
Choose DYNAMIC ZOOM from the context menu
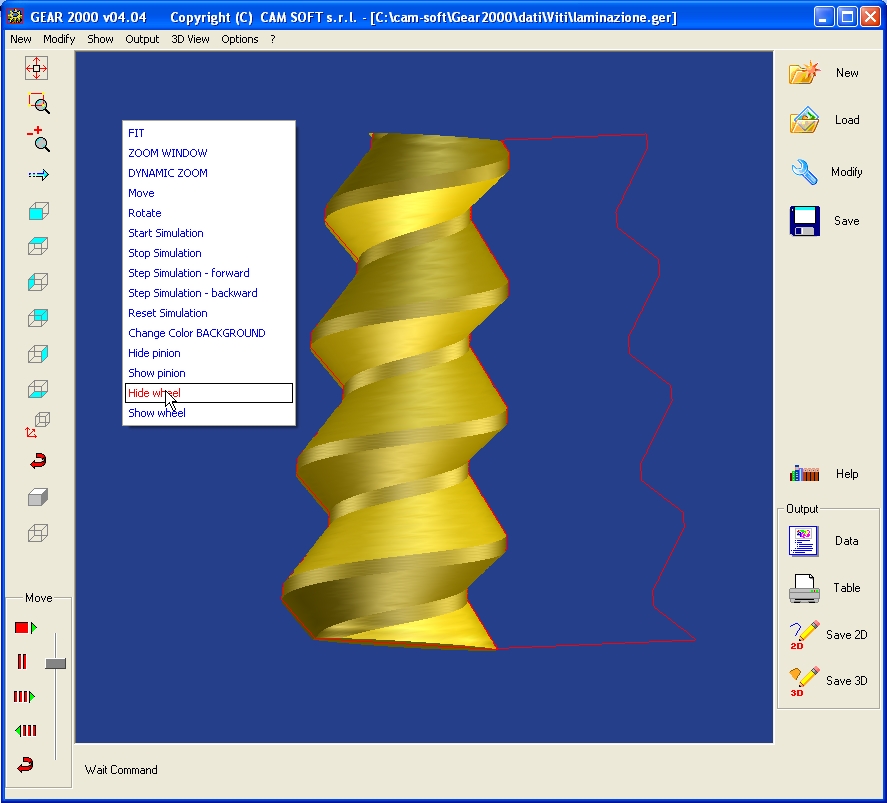coord(209,173)
